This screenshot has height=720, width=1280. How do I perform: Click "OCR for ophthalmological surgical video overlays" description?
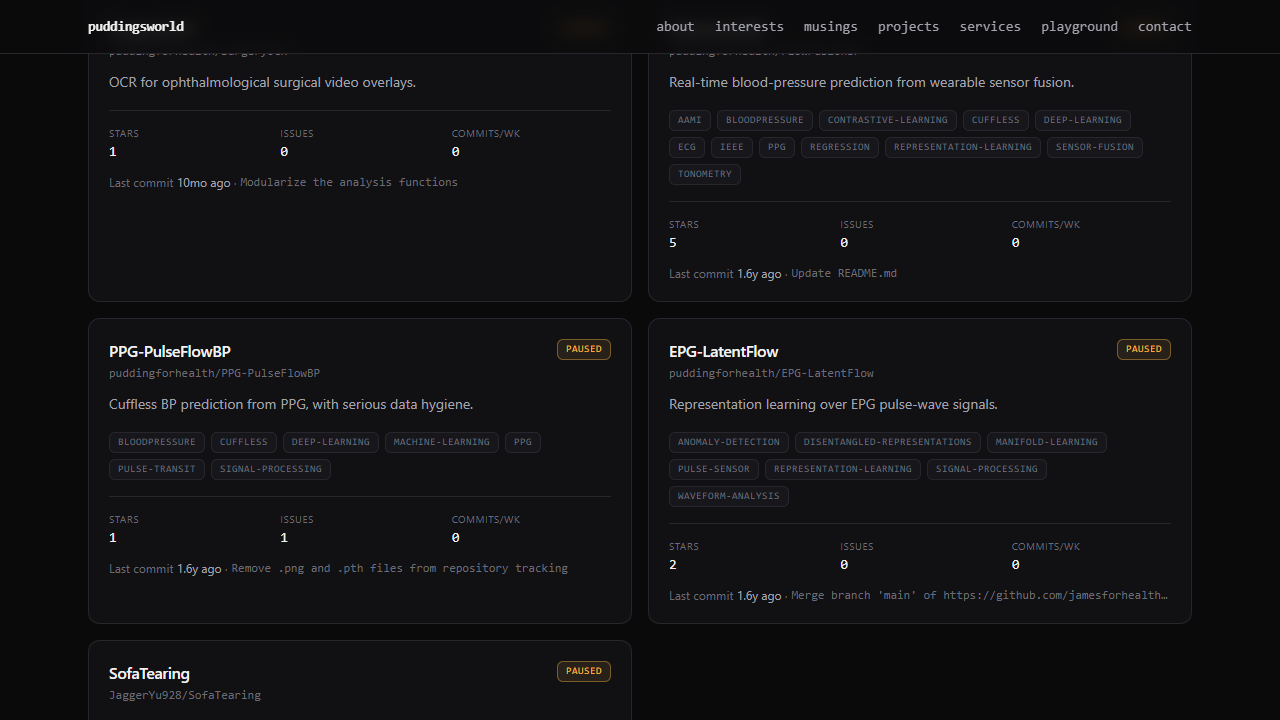[x=262, y=83]
